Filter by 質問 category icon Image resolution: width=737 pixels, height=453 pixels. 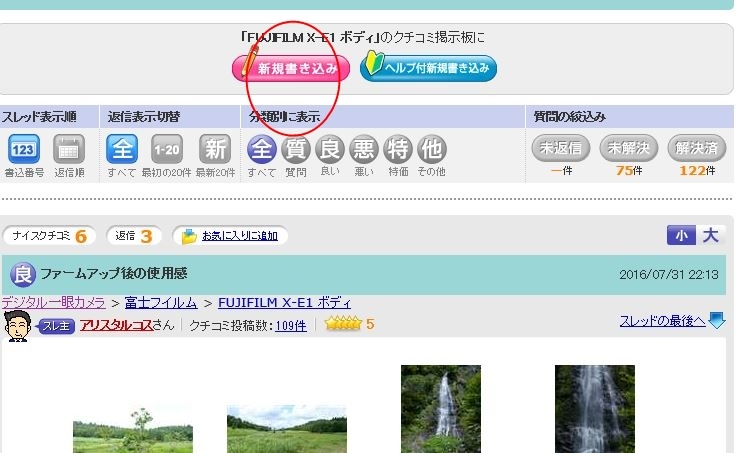pos(296,149)
